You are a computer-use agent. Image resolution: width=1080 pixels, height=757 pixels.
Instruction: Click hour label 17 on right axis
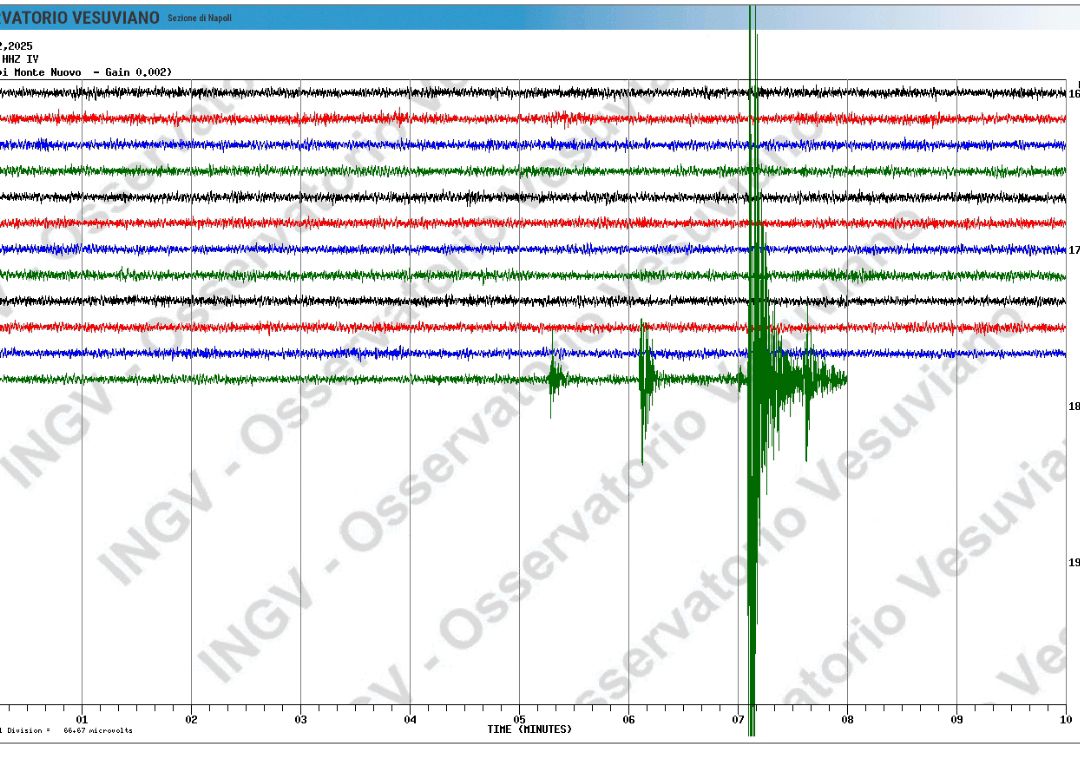(1073, 250)
